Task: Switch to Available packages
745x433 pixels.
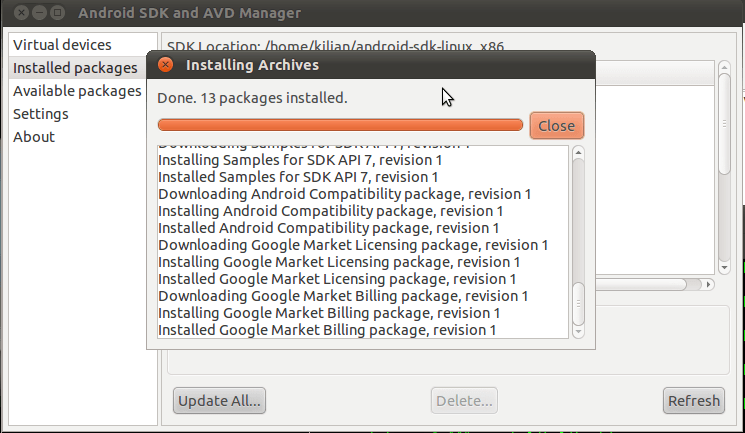Action: tap(77, 91)
